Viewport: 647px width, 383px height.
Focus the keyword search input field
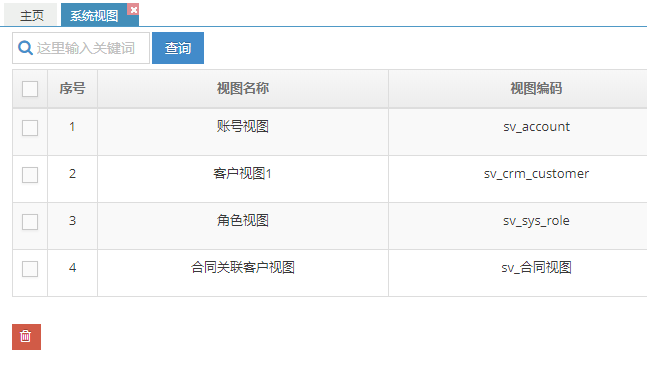pos(81,48)
